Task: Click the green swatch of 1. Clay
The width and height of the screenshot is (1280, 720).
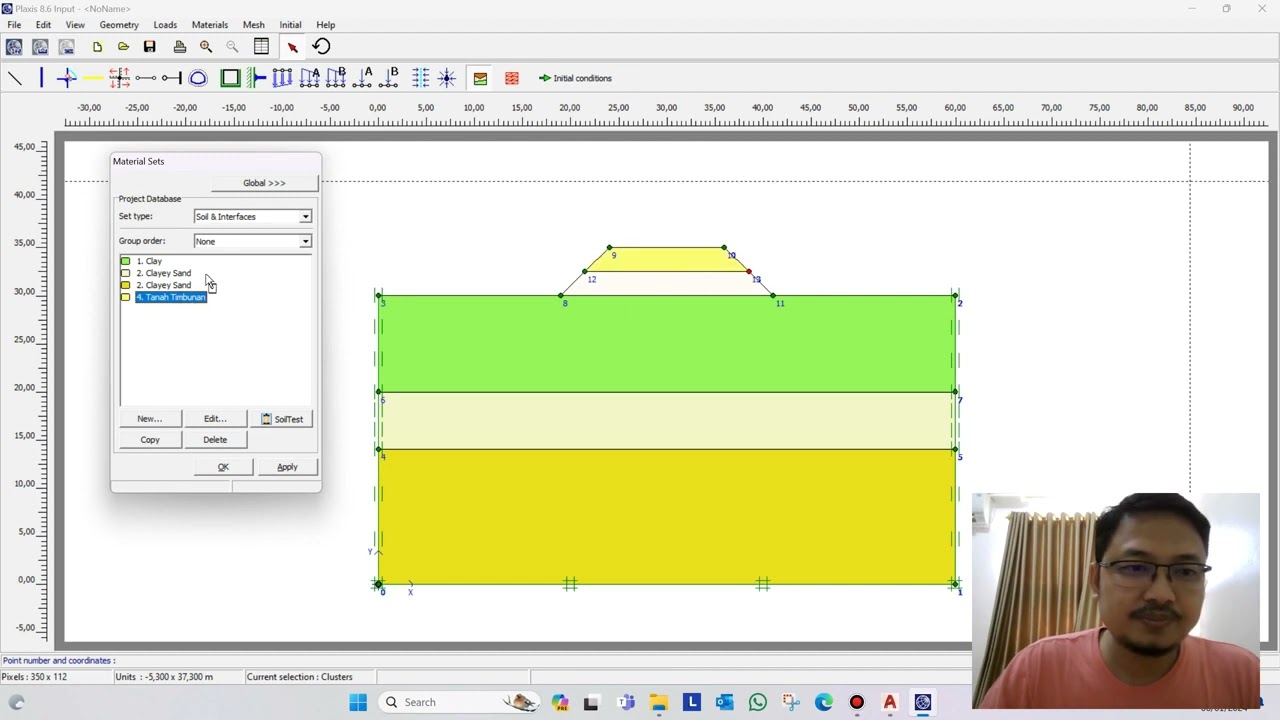Action: (x=125, y=261)
